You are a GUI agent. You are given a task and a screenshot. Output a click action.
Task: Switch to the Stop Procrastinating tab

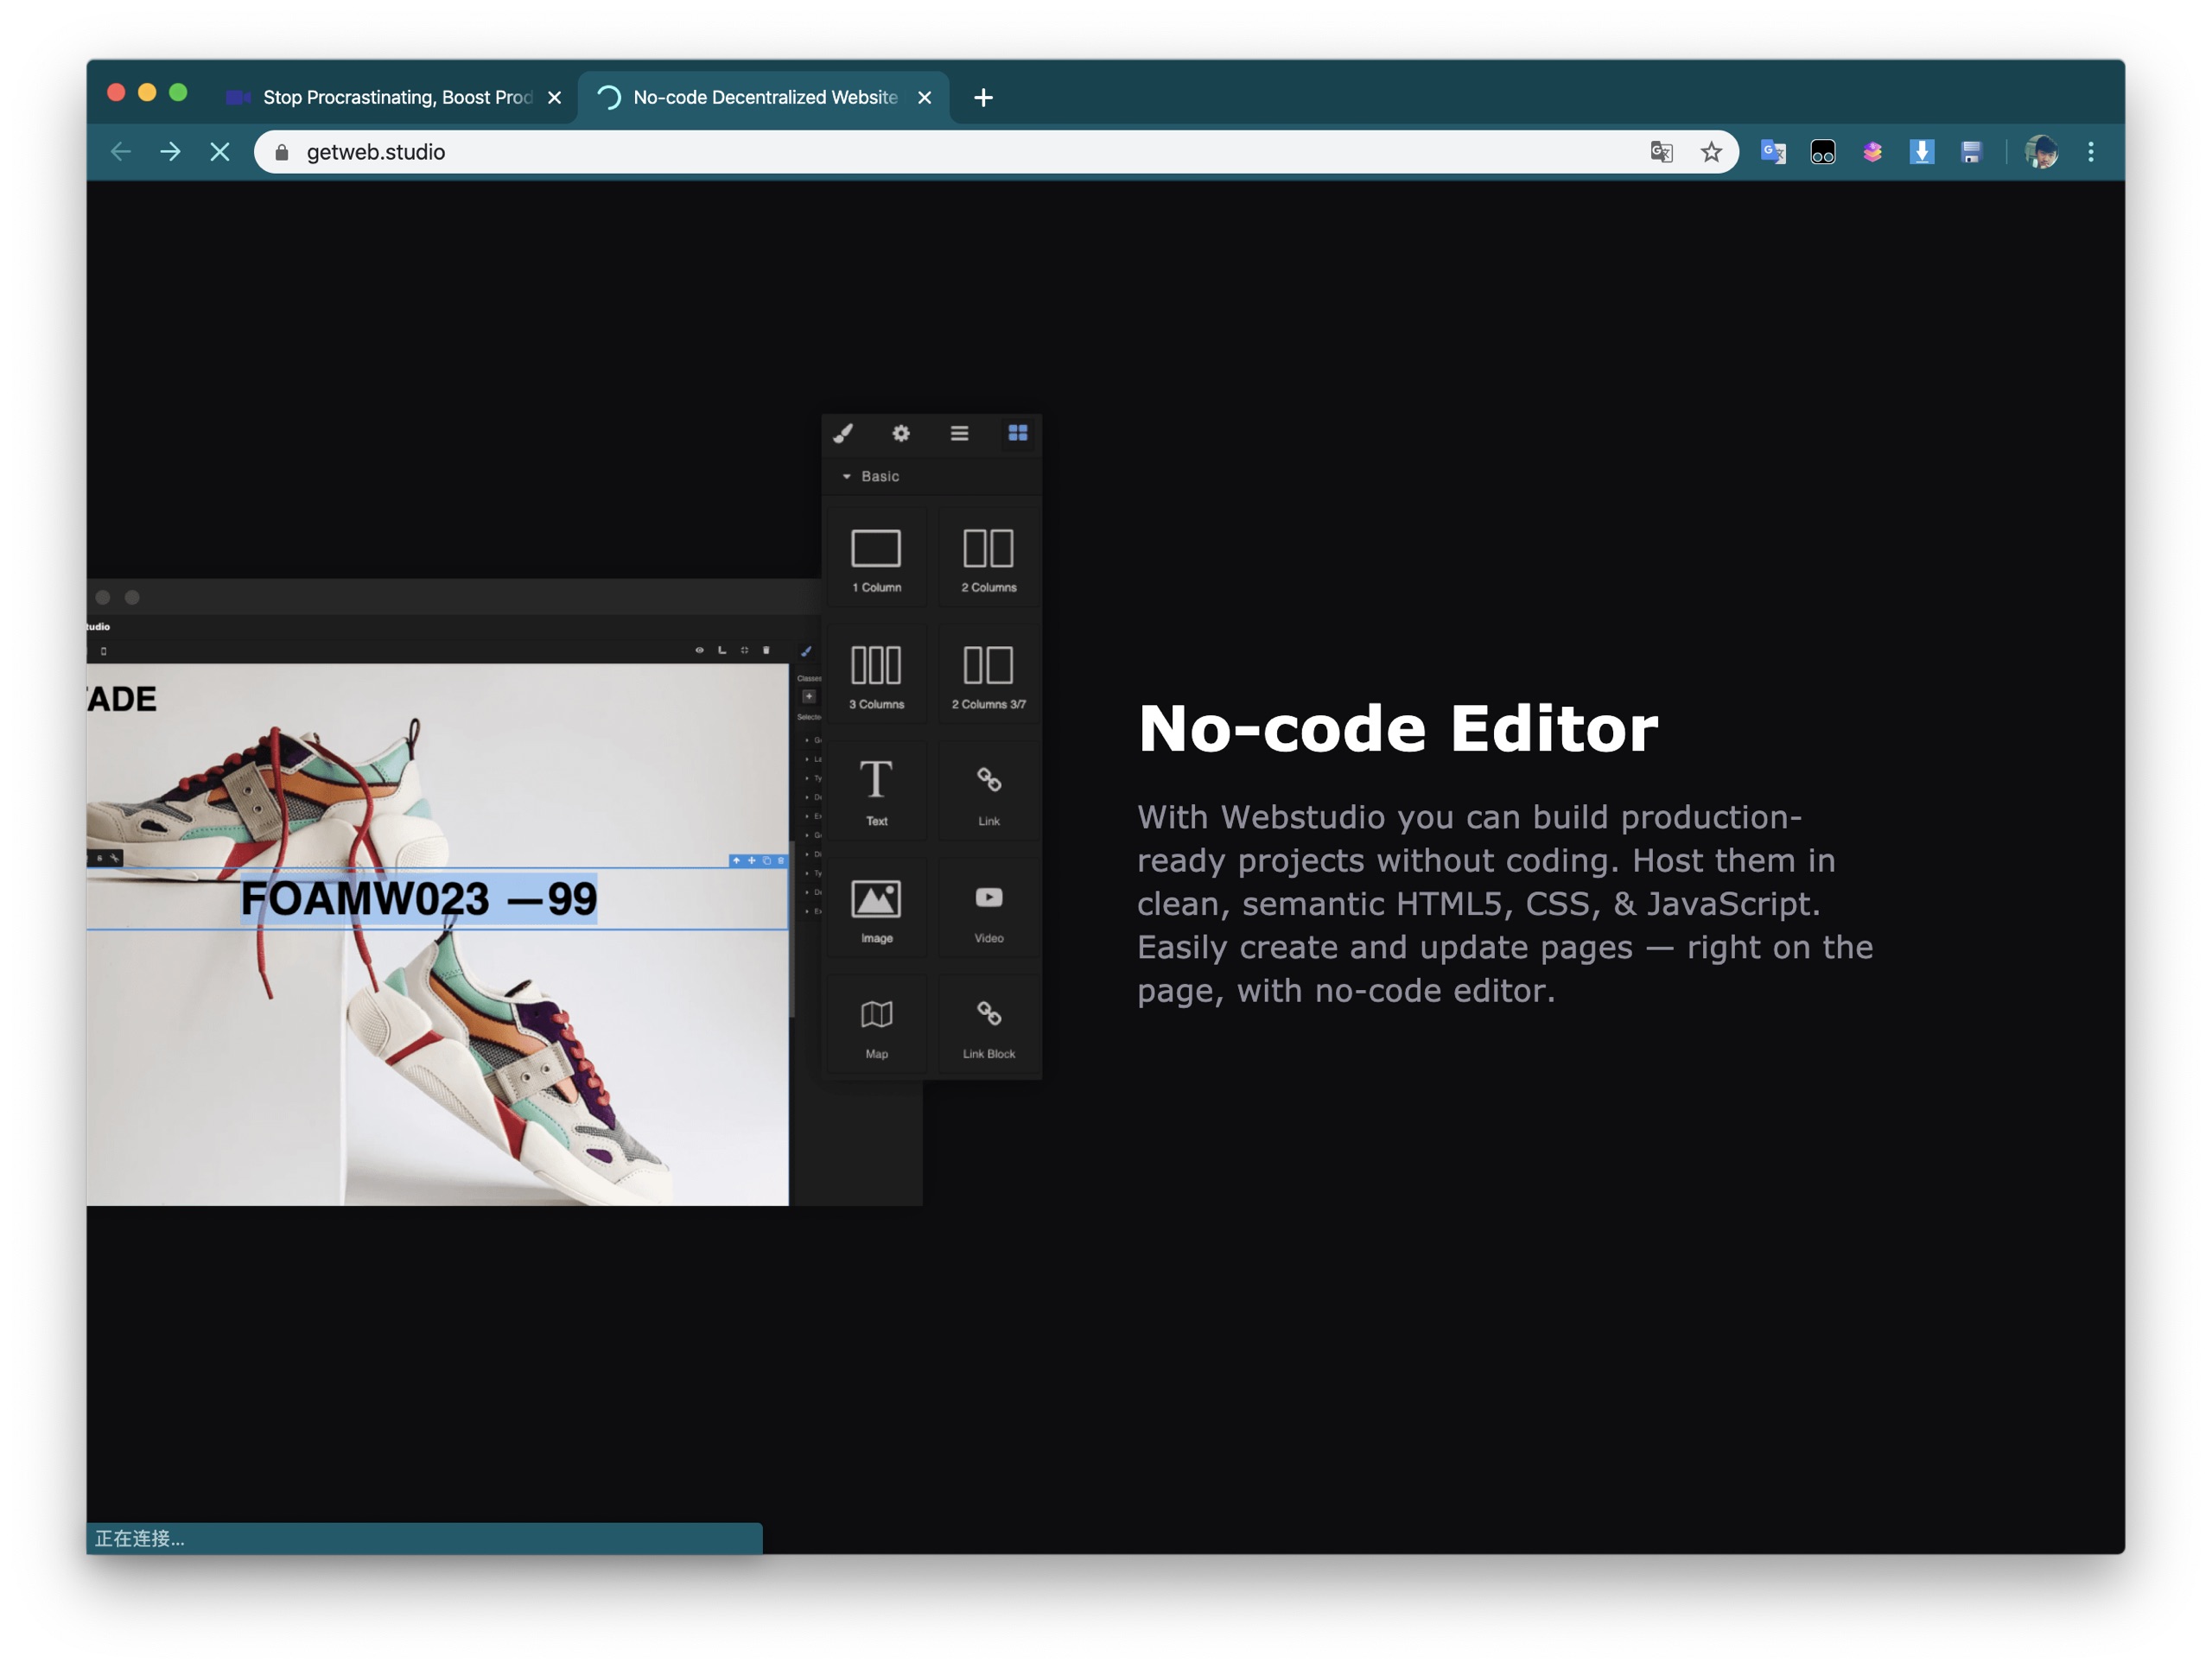395,97
